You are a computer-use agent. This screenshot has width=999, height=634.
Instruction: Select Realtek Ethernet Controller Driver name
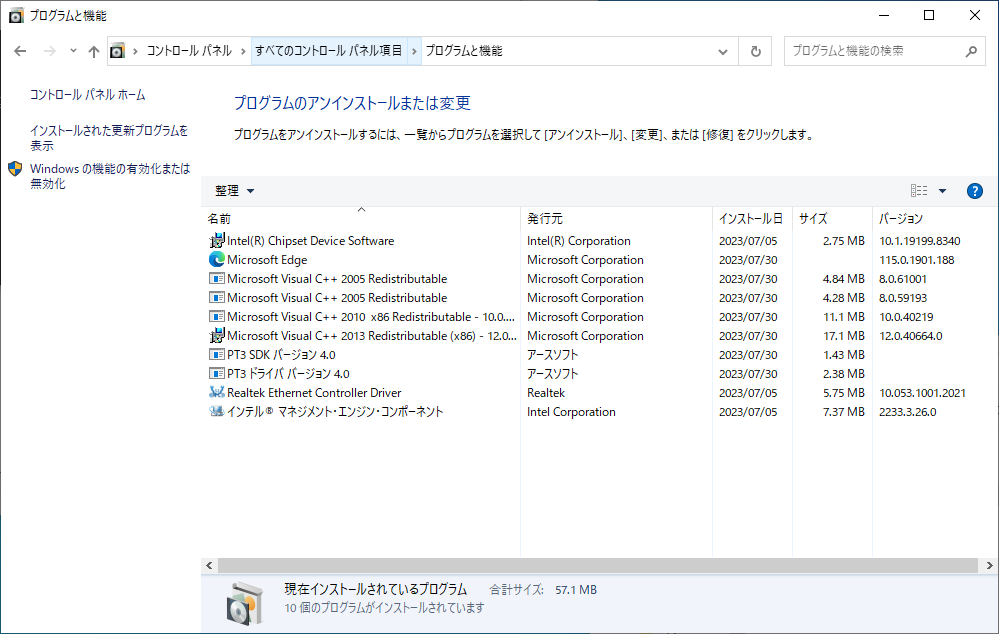[314, 393]
